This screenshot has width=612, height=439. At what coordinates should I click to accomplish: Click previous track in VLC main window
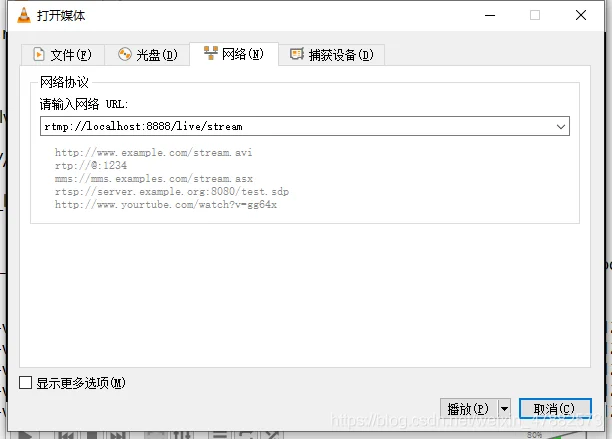point(66,435)
